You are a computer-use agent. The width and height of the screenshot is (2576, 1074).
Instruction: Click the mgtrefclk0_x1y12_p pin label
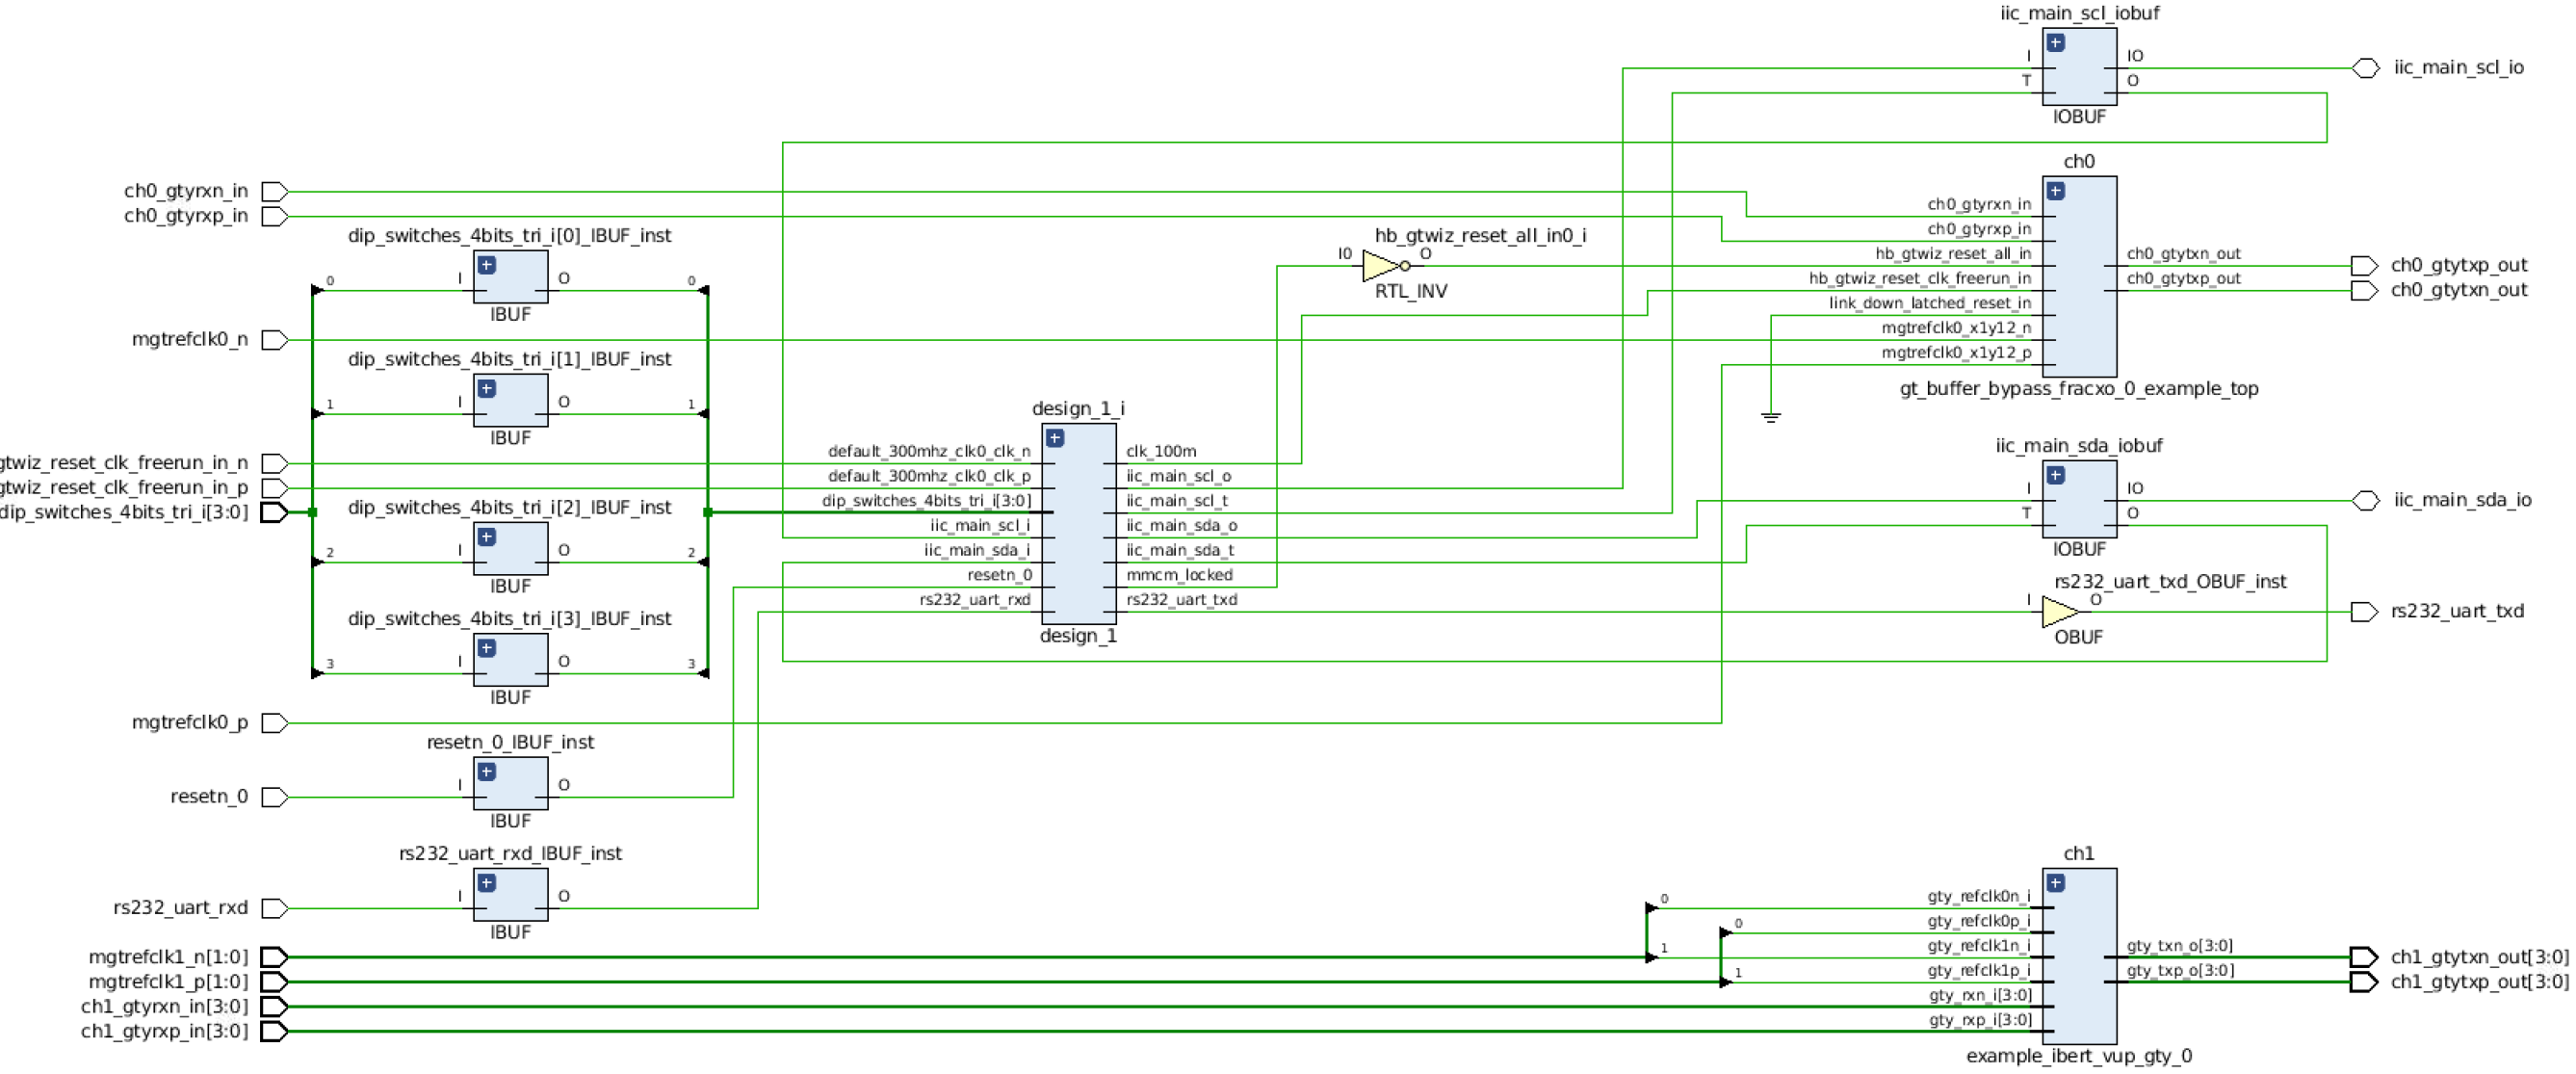click(1956, 353)
